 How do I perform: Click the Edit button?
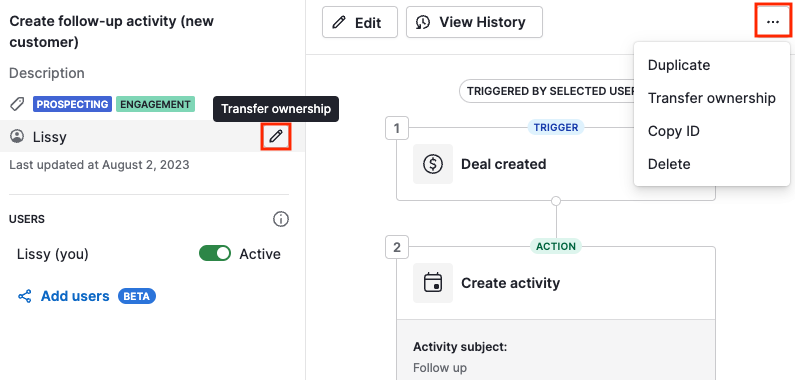(x=360, y=22)
